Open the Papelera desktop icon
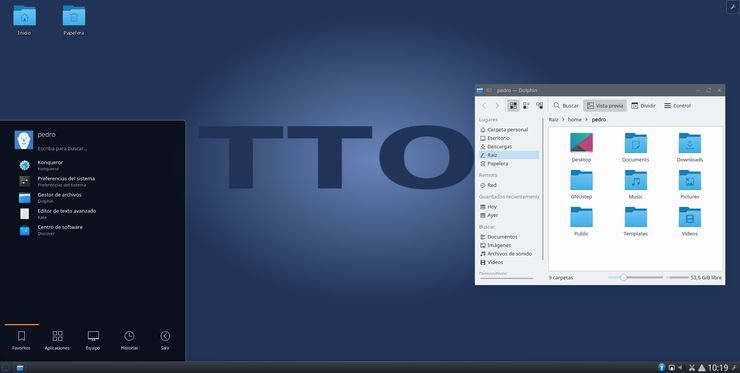The height and width of the screenshot is (373, 740). coord(74,20)
